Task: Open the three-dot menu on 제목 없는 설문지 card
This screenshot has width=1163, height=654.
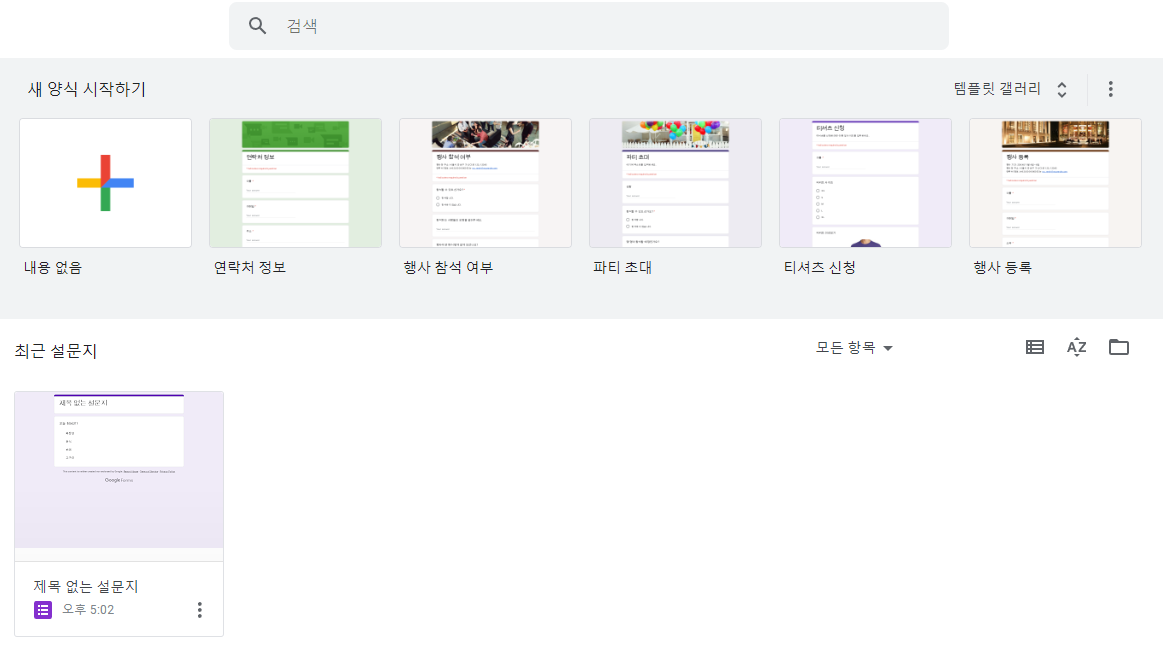Action: click(x=199, y=609)
